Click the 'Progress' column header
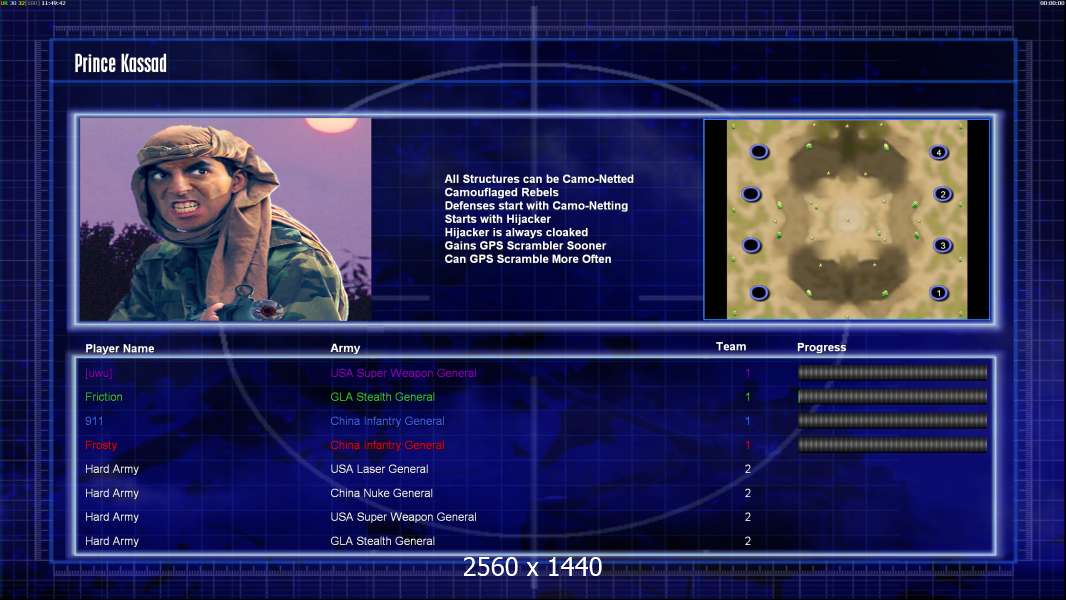This screenshot has width=1066, height=600. (x=821, y=347)
